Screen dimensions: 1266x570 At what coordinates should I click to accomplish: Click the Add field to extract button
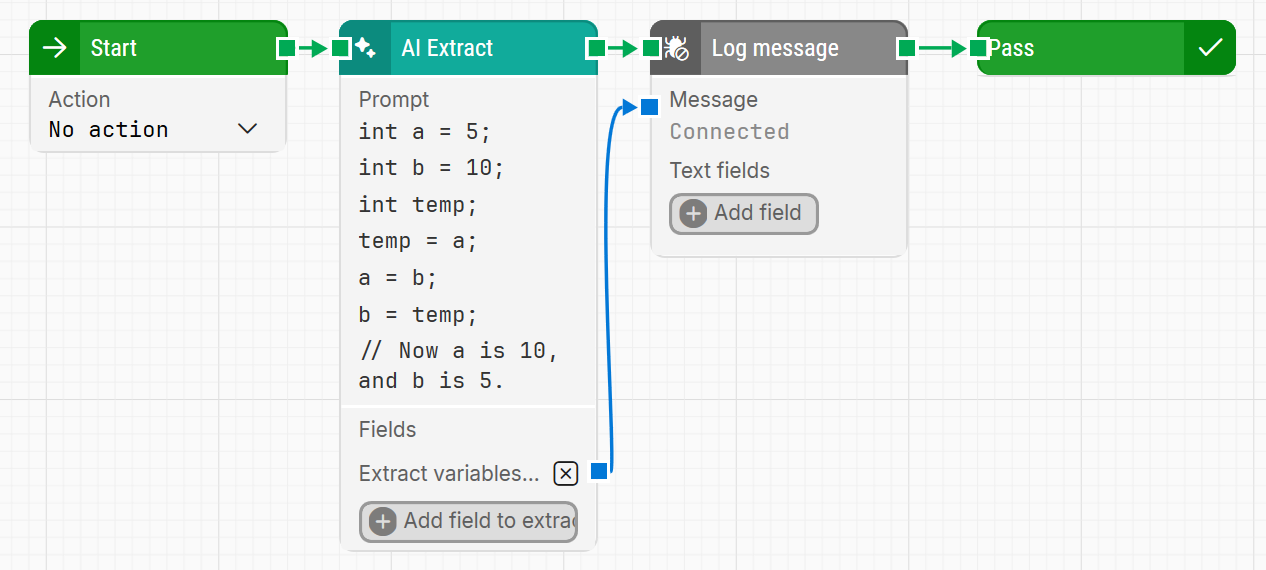coord(469,521)
